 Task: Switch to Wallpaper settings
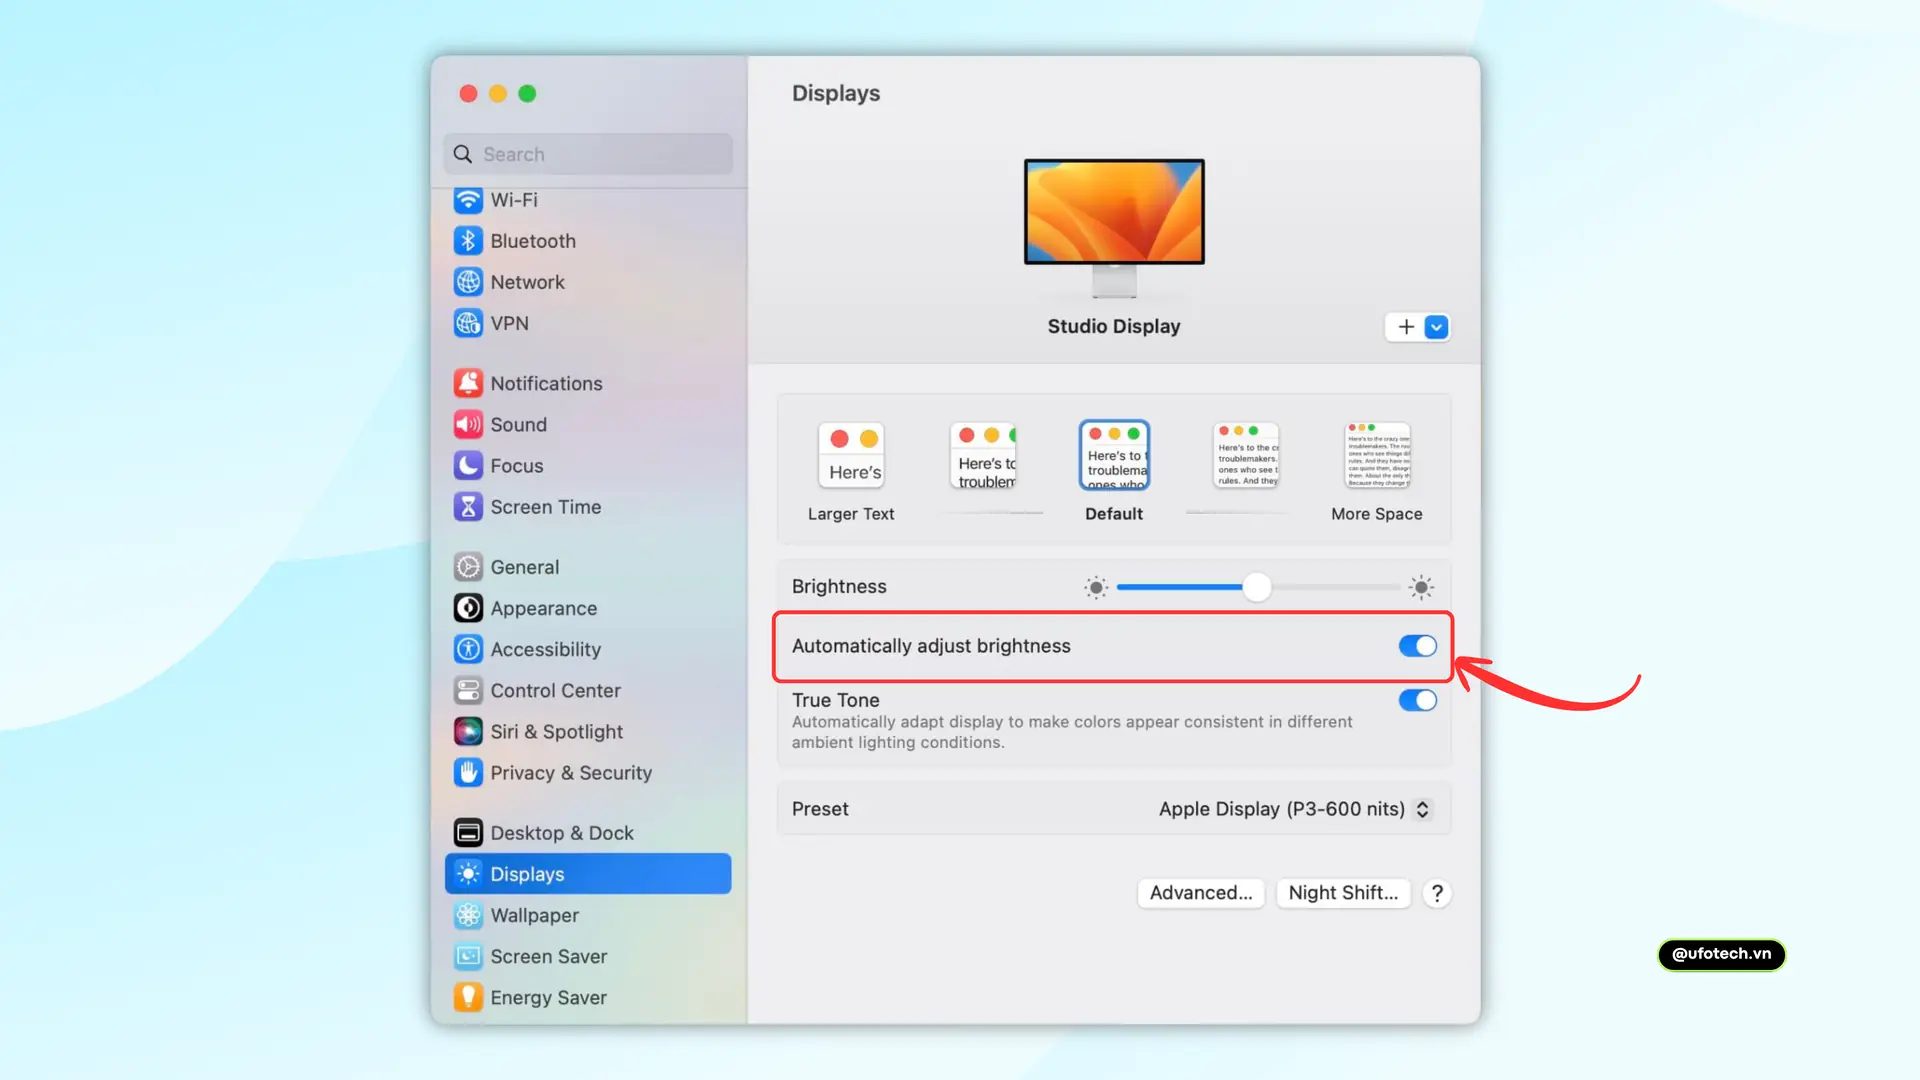click(588, 915)
